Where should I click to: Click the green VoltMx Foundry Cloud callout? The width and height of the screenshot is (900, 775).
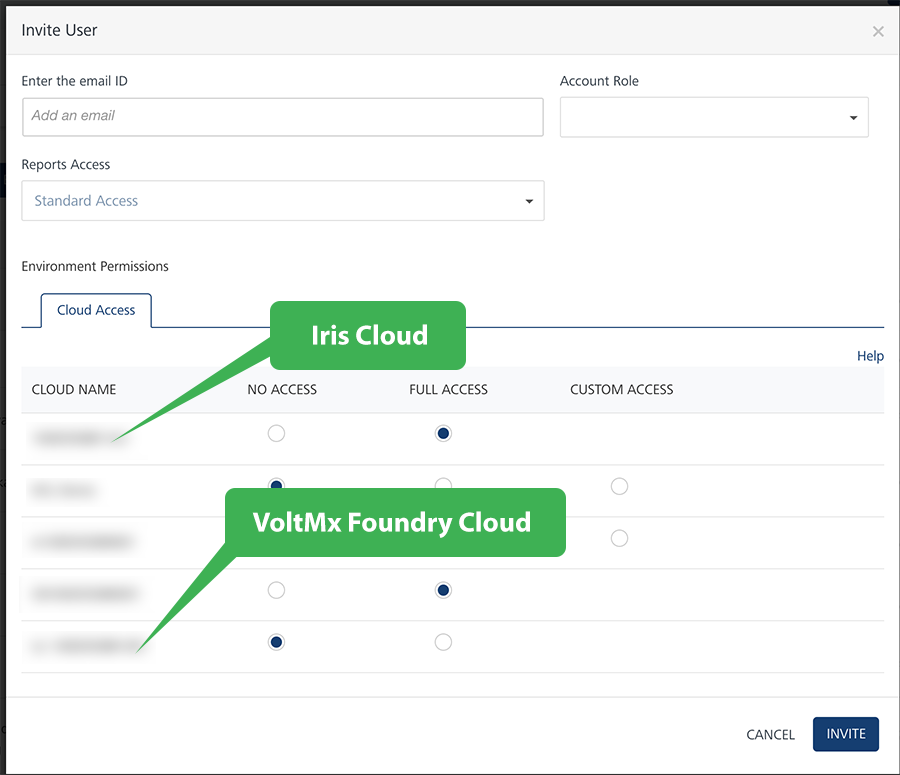[393, 522]
